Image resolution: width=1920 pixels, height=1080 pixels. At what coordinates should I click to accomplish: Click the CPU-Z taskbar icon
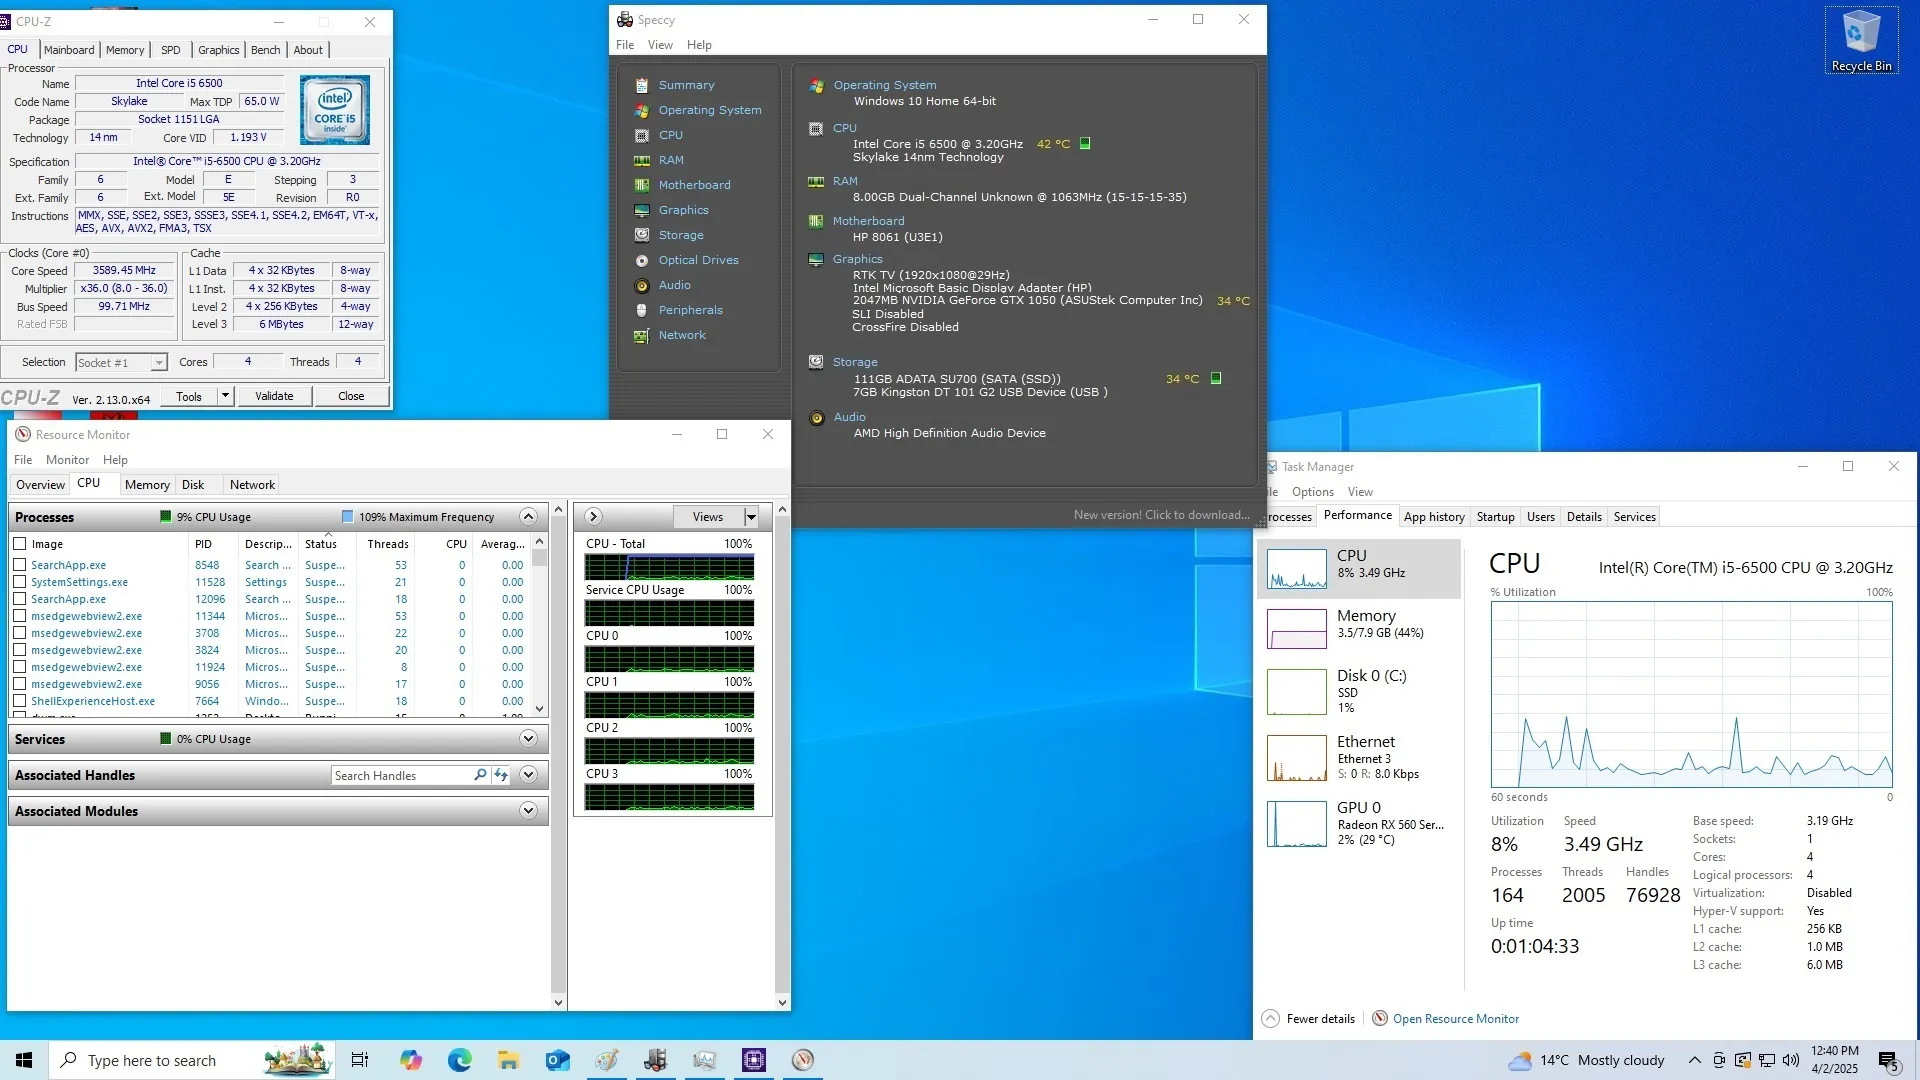(754, 1060)
